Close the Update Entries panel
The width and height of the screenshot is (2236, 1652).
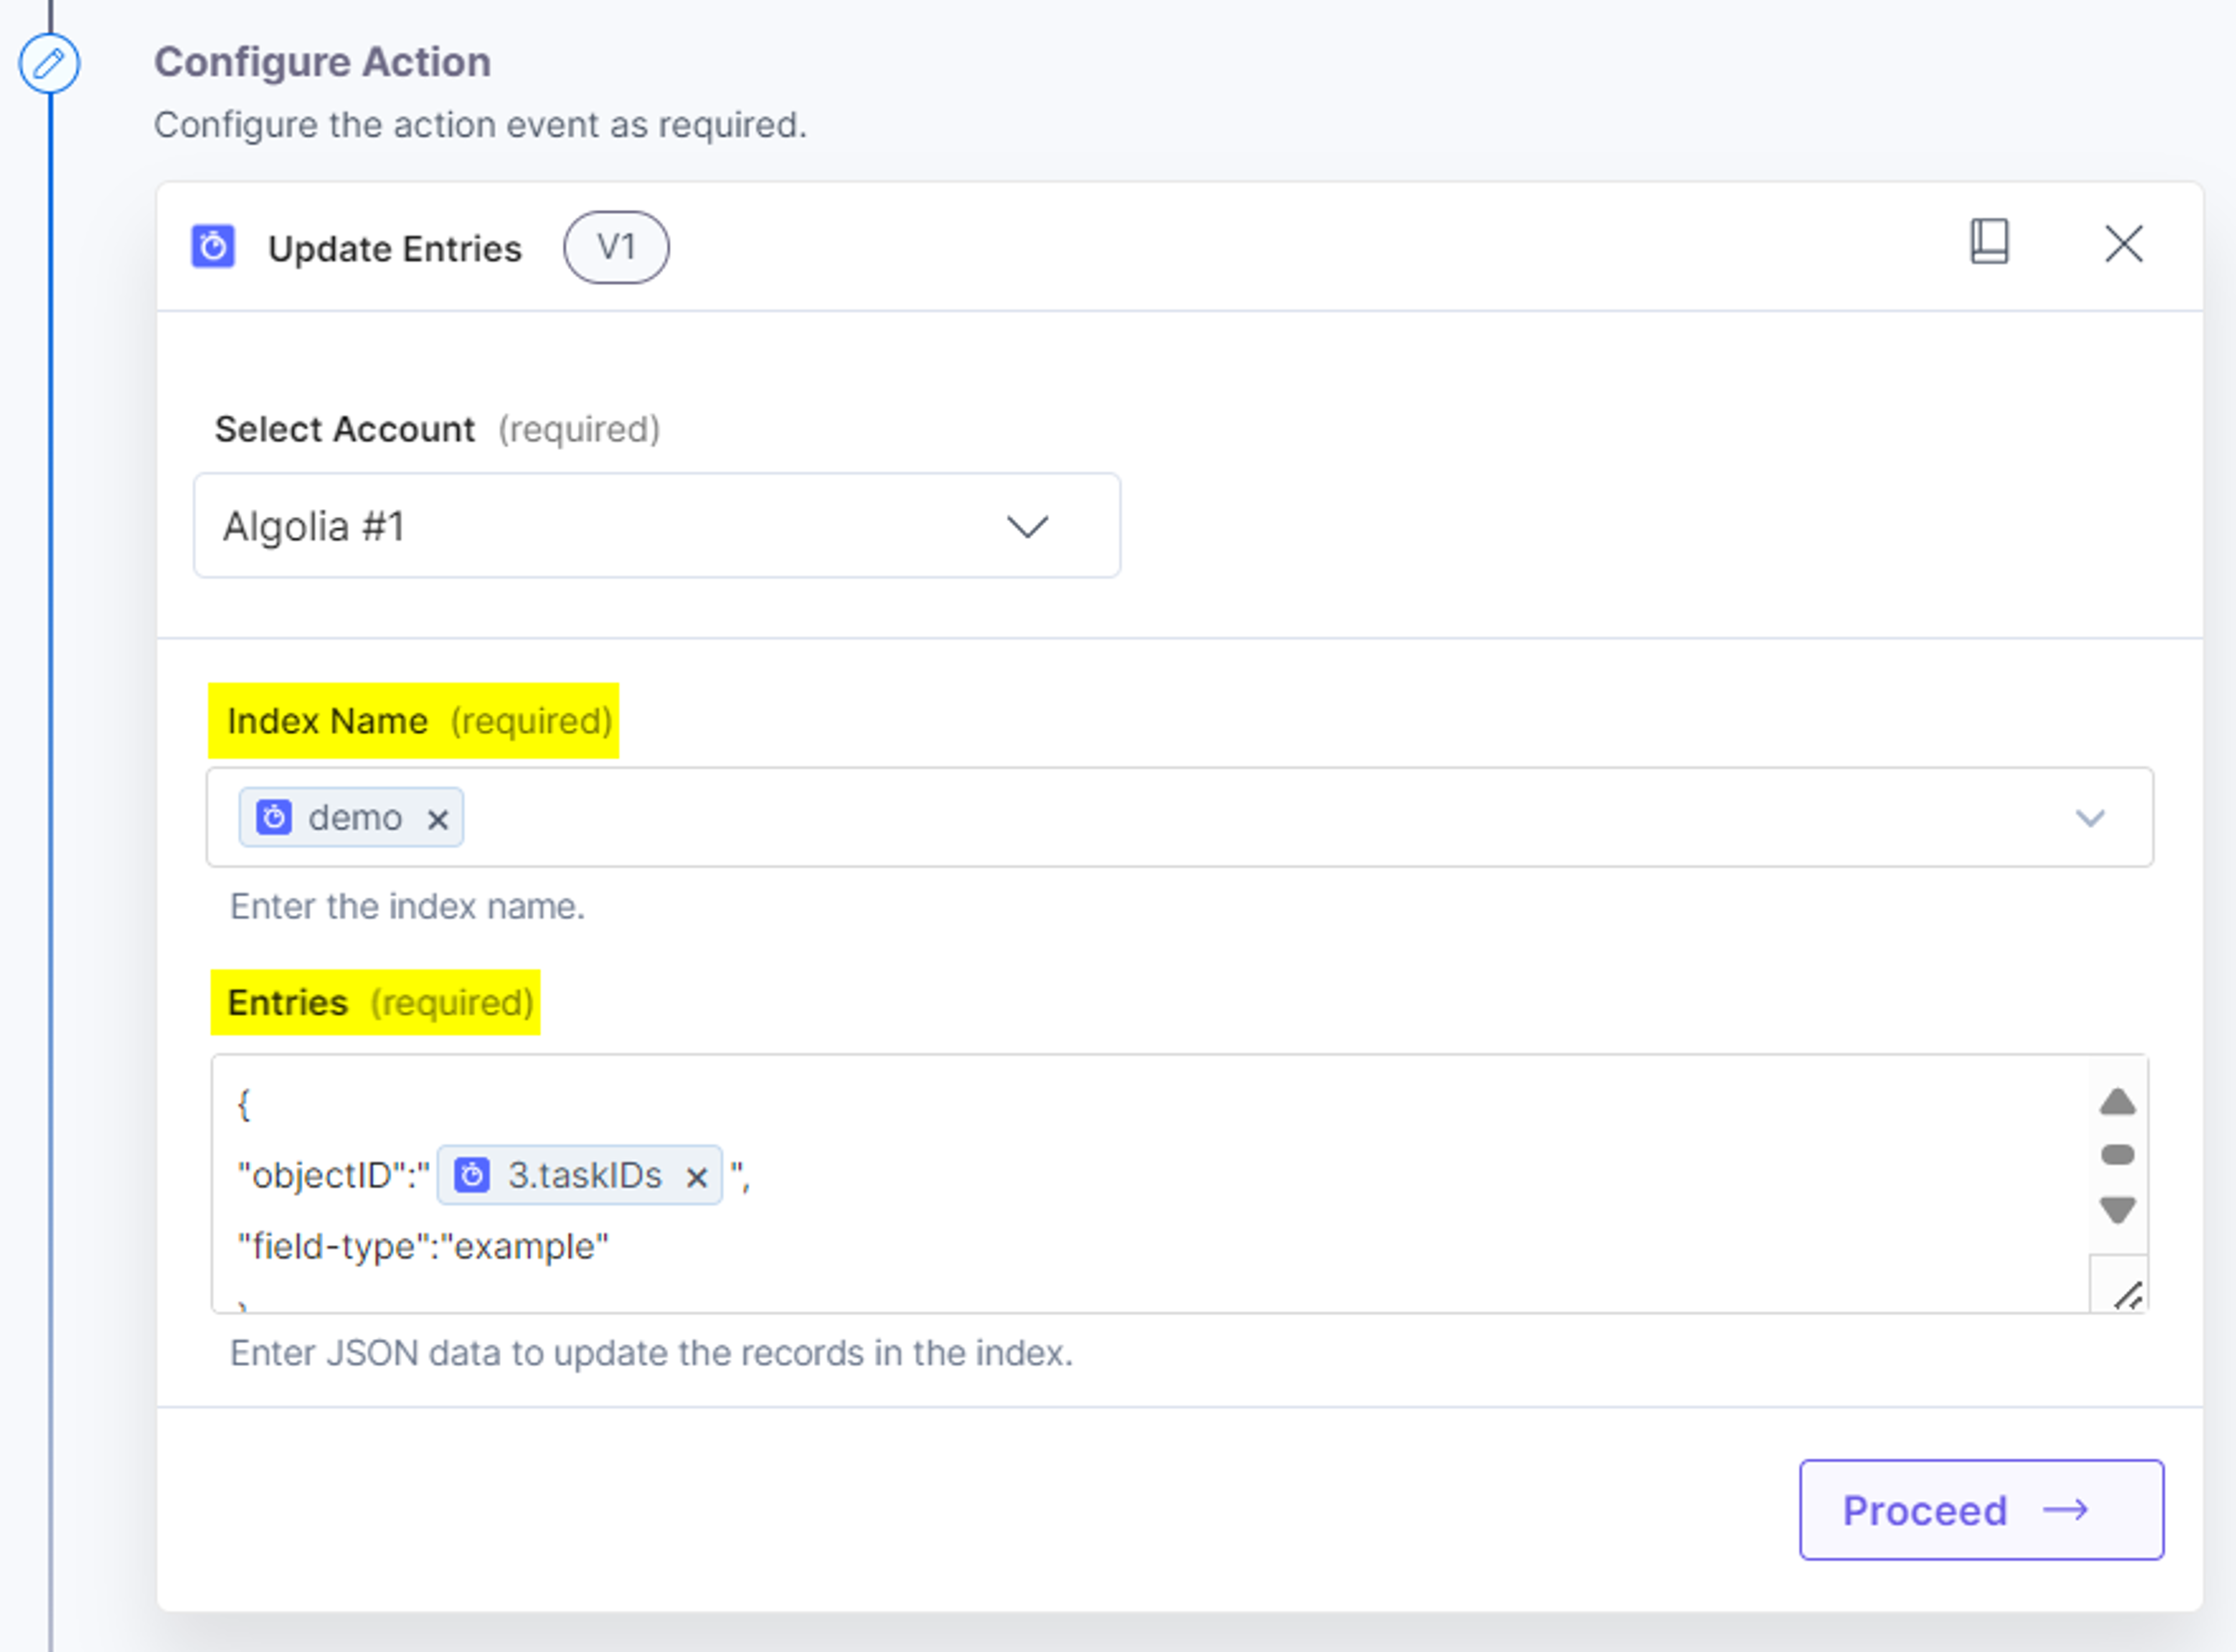pyautogui.click(x=2123, y=244)
